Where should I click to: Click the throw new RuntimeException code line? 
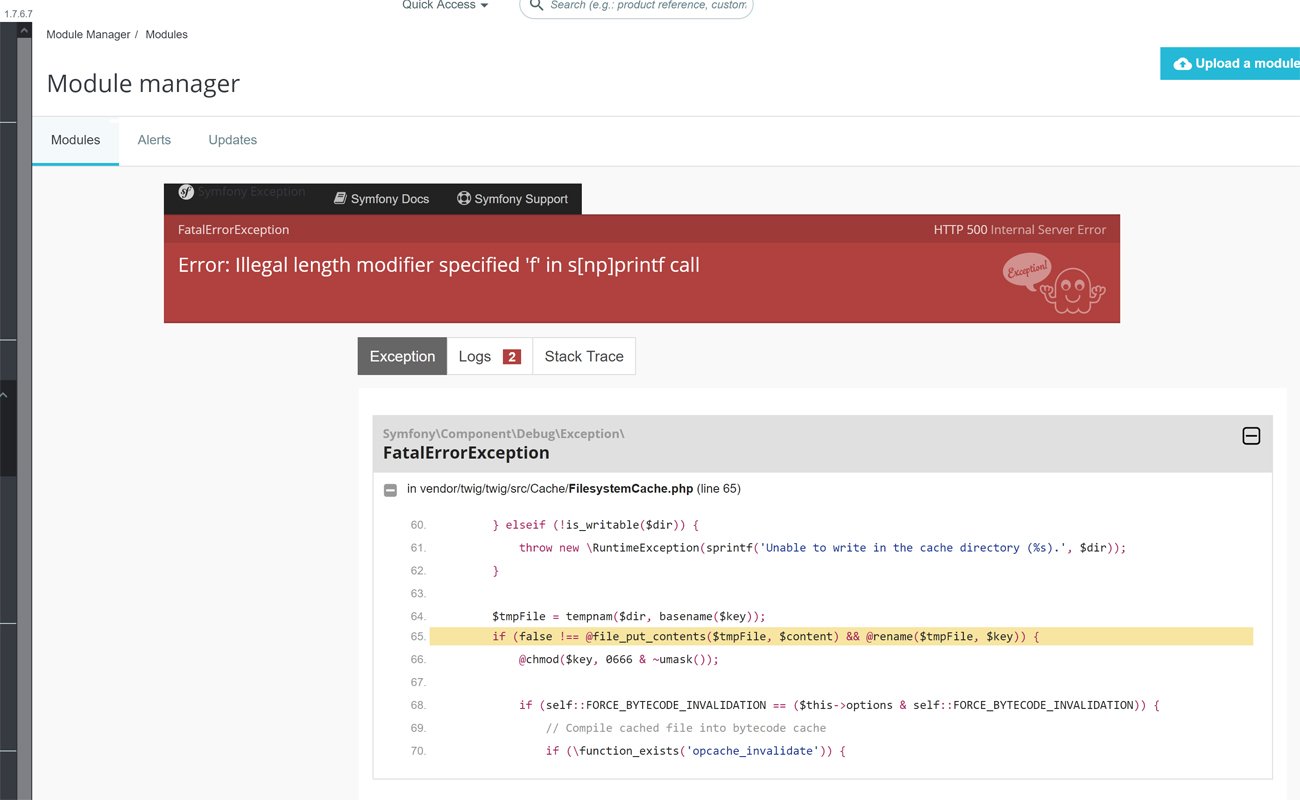click(822, 548)
